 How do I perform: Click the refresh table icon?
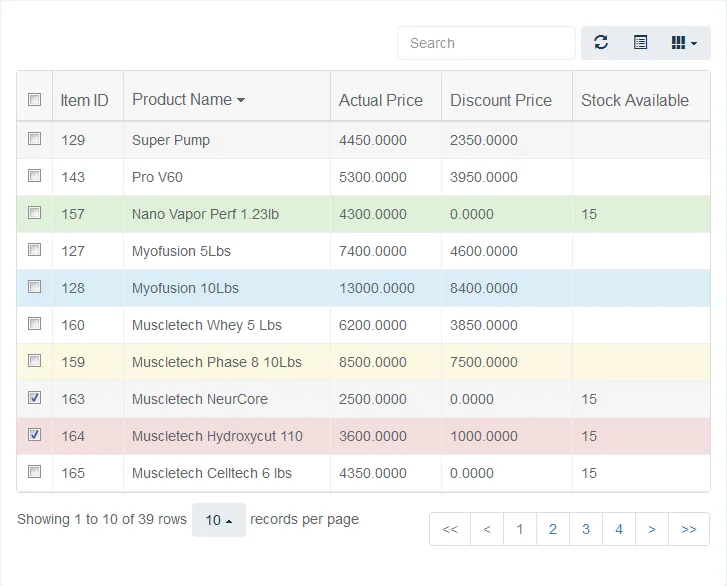(601, 43)
